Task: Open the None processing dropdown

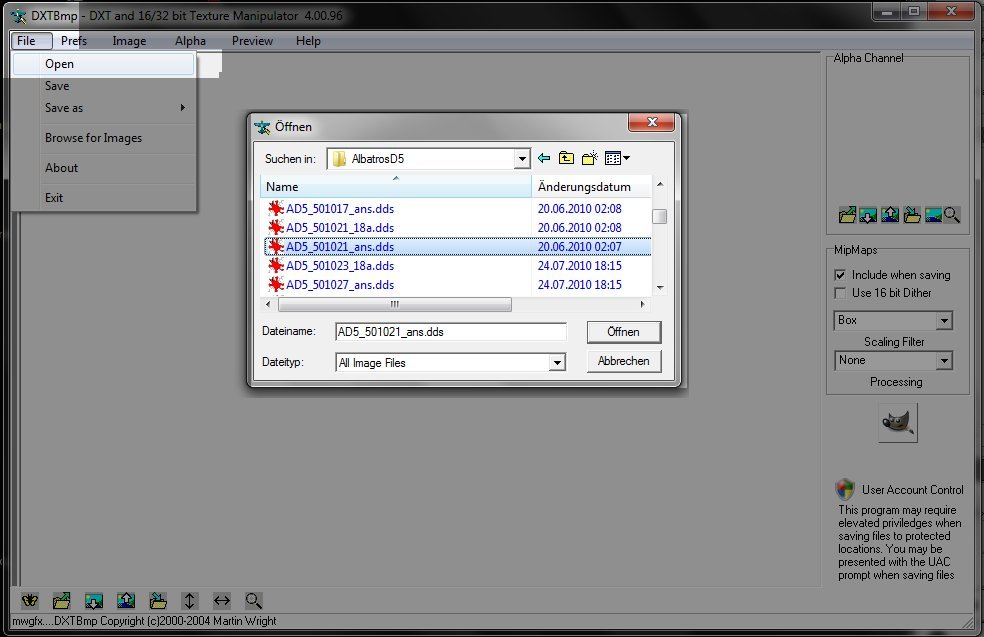Action: click(x=944, y=361)
